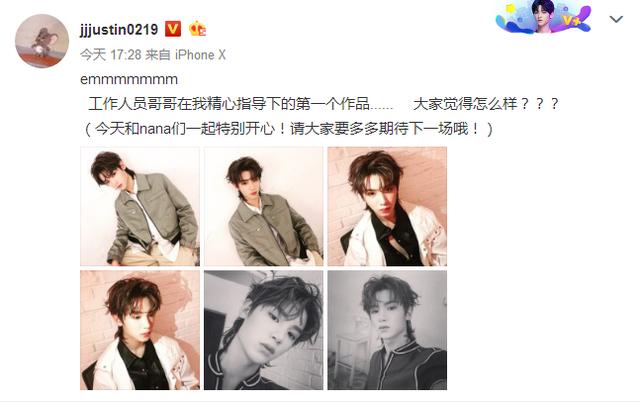Click the V+ logo on the banner
Viewport: 640px width, 404px height.
tap(571, 20)
